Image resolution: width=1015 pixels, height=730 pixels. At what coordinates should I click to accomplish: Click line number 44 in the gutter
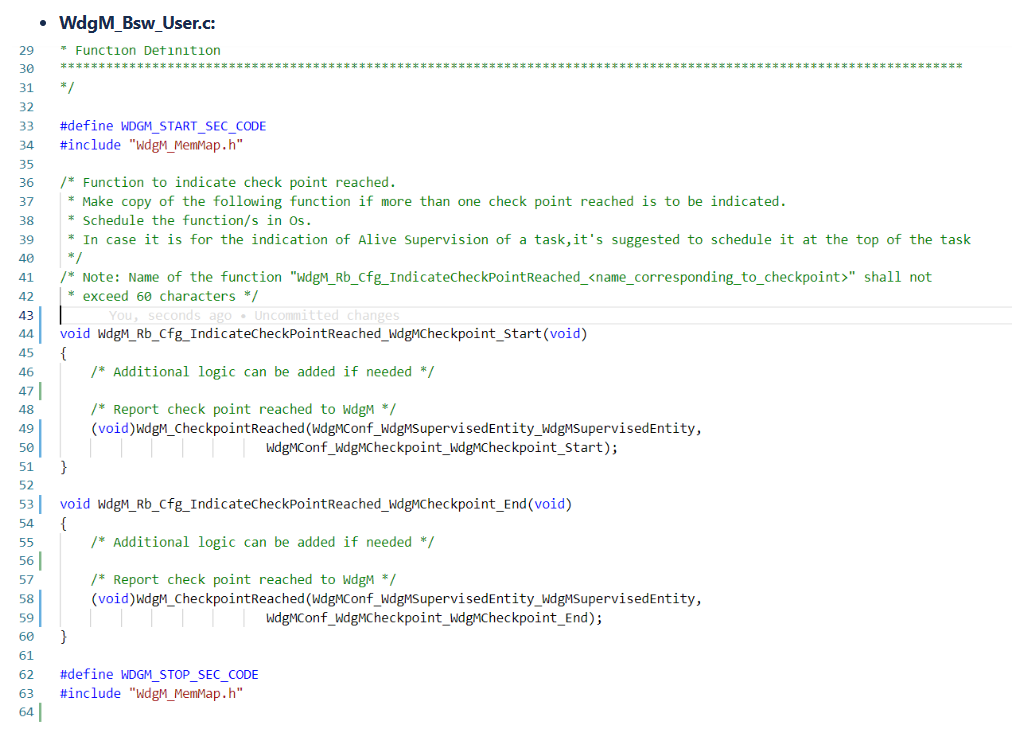tap(26, 334)
